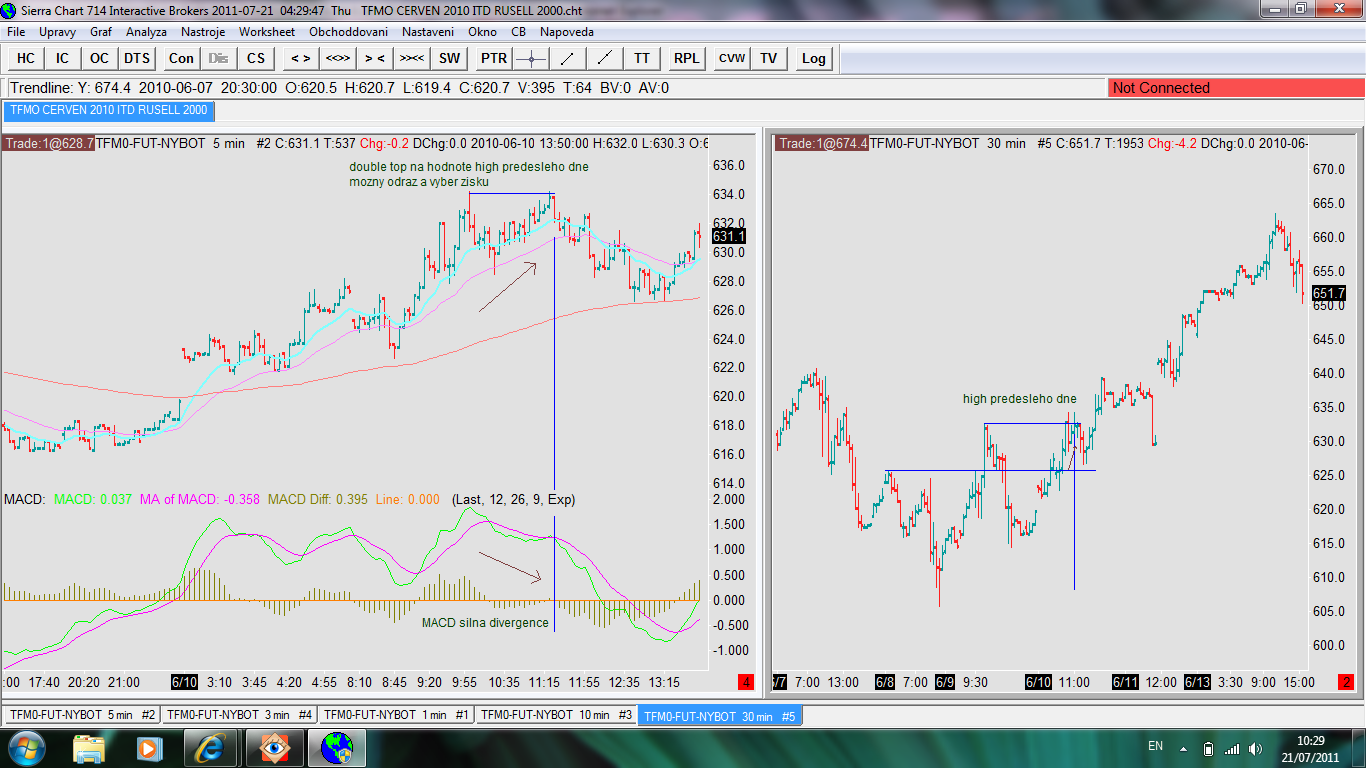Click the Windows Start button

coord(26,747)
